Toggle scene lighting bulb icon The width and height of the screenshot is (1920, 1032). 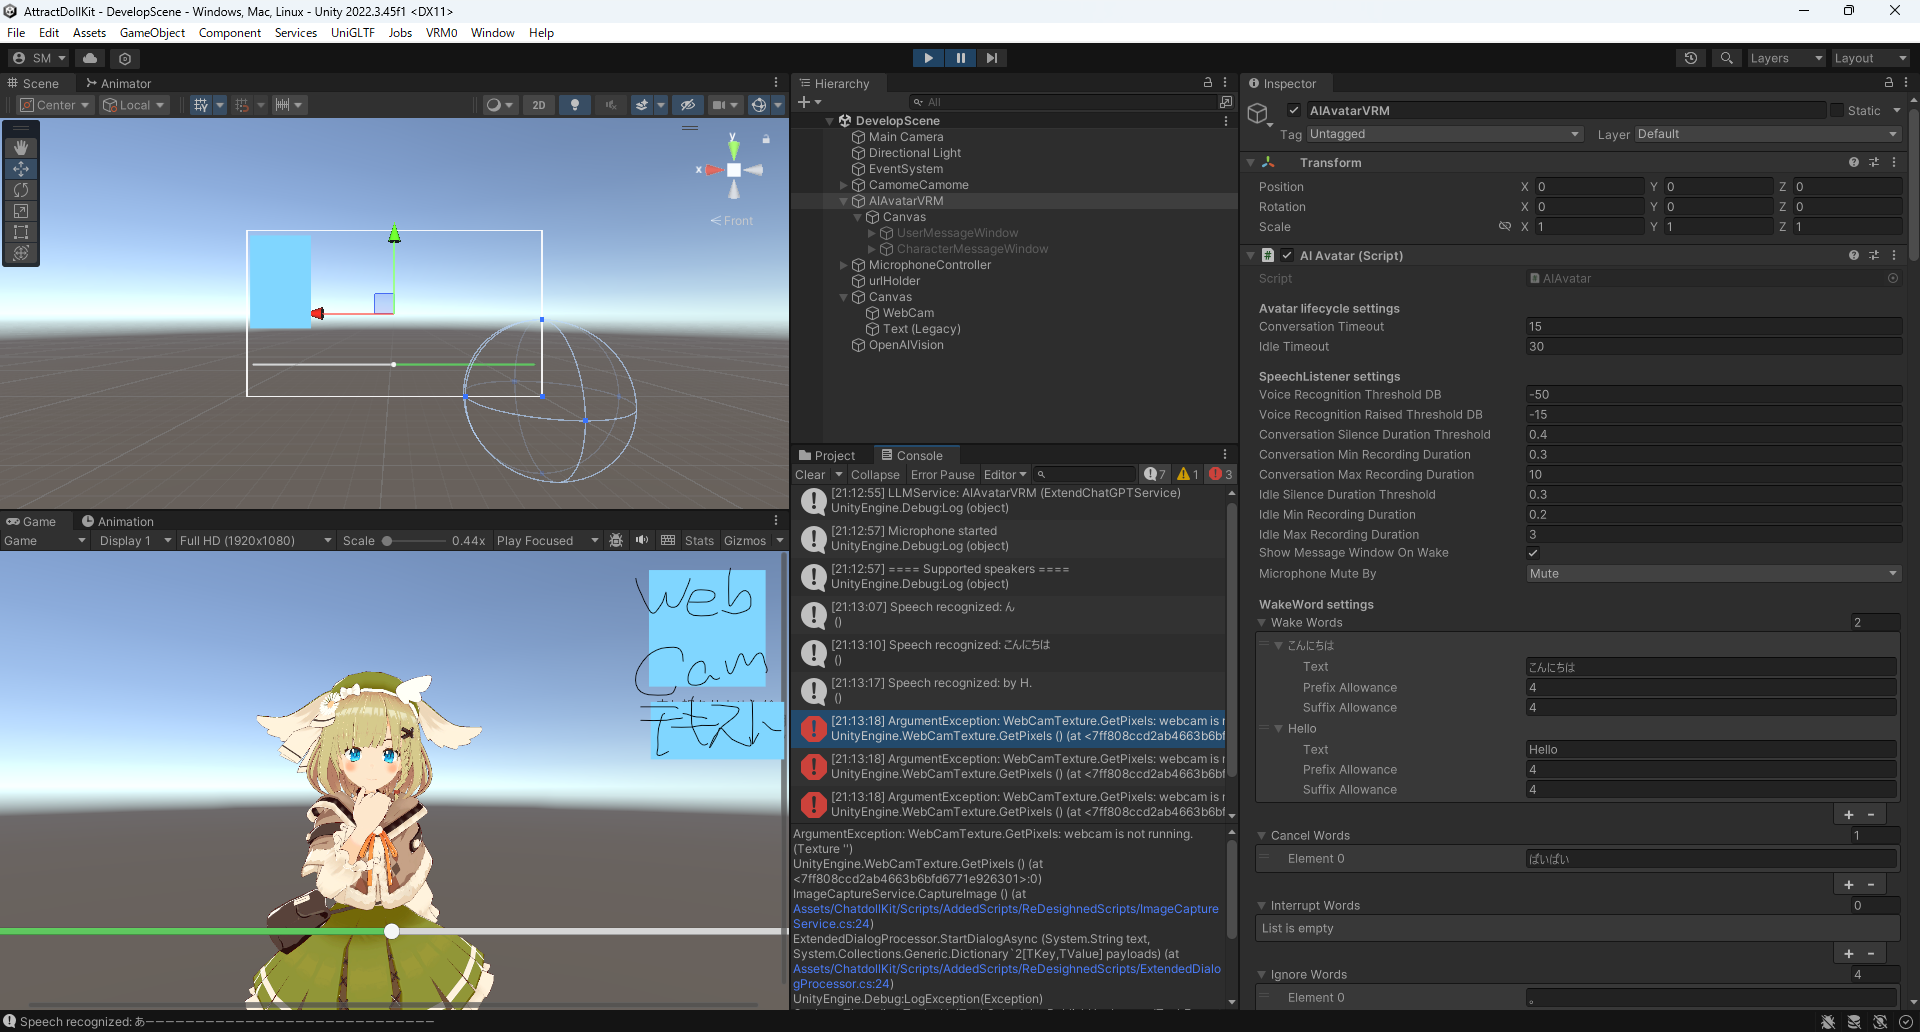coord(575,105)
